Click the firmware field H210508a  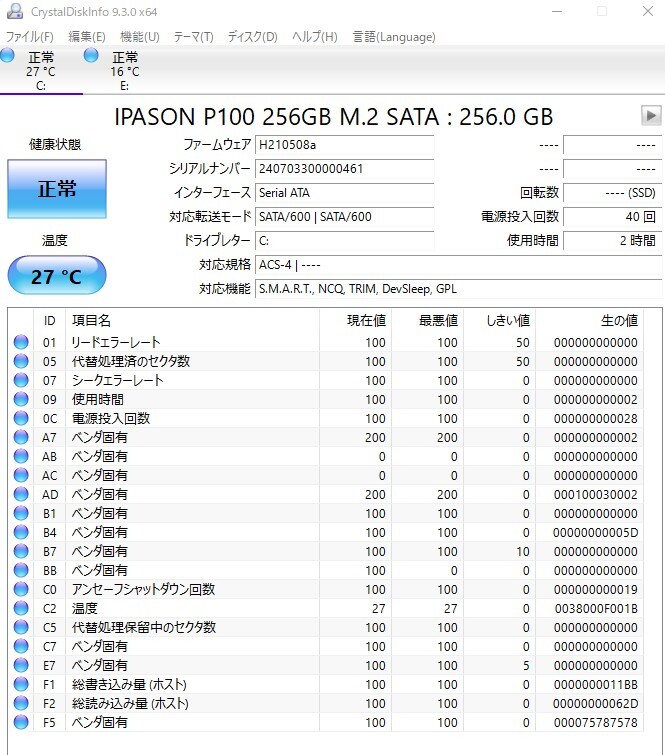tap(344, 145)
